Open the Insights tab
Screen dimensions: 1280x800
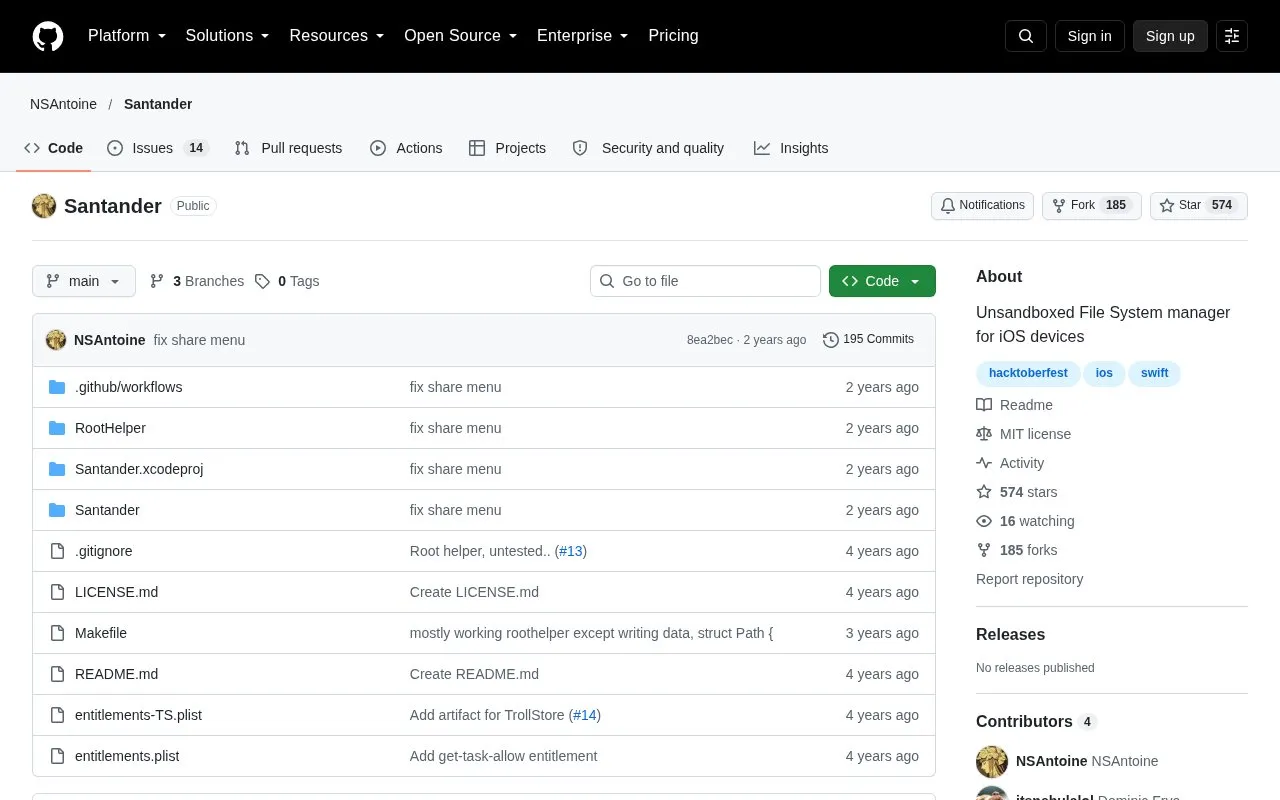pos(791,148)
